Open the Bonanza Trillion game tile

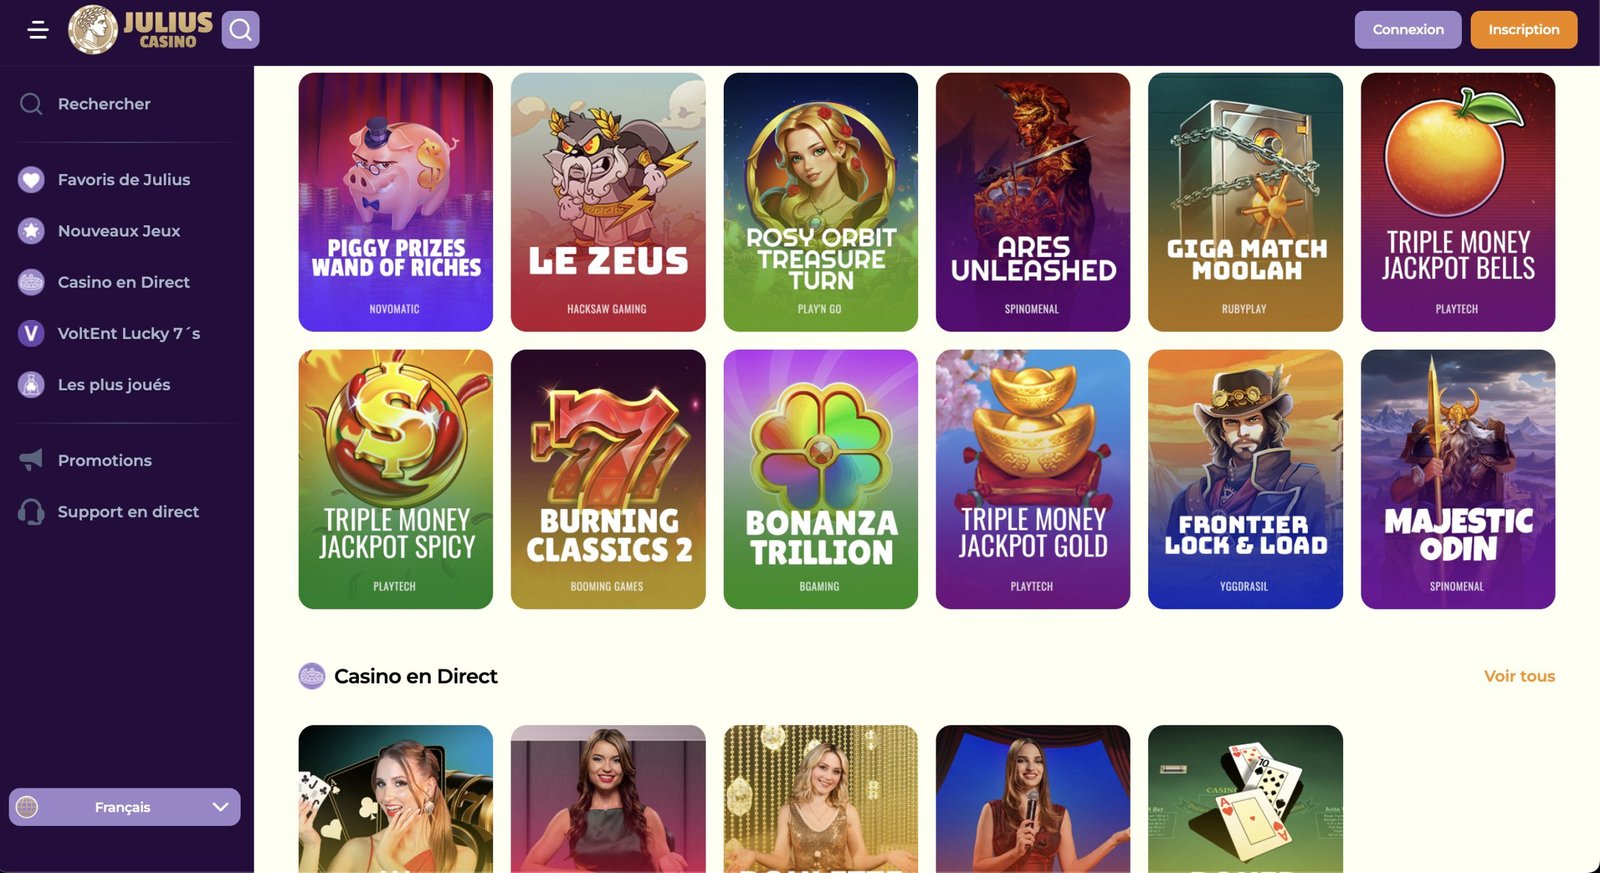[821, 479]
